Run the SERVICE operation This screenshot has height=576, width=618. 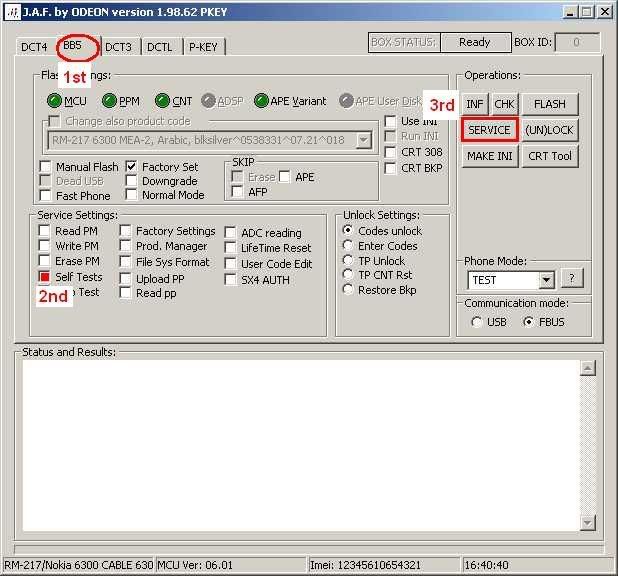[x=490, y=130]
